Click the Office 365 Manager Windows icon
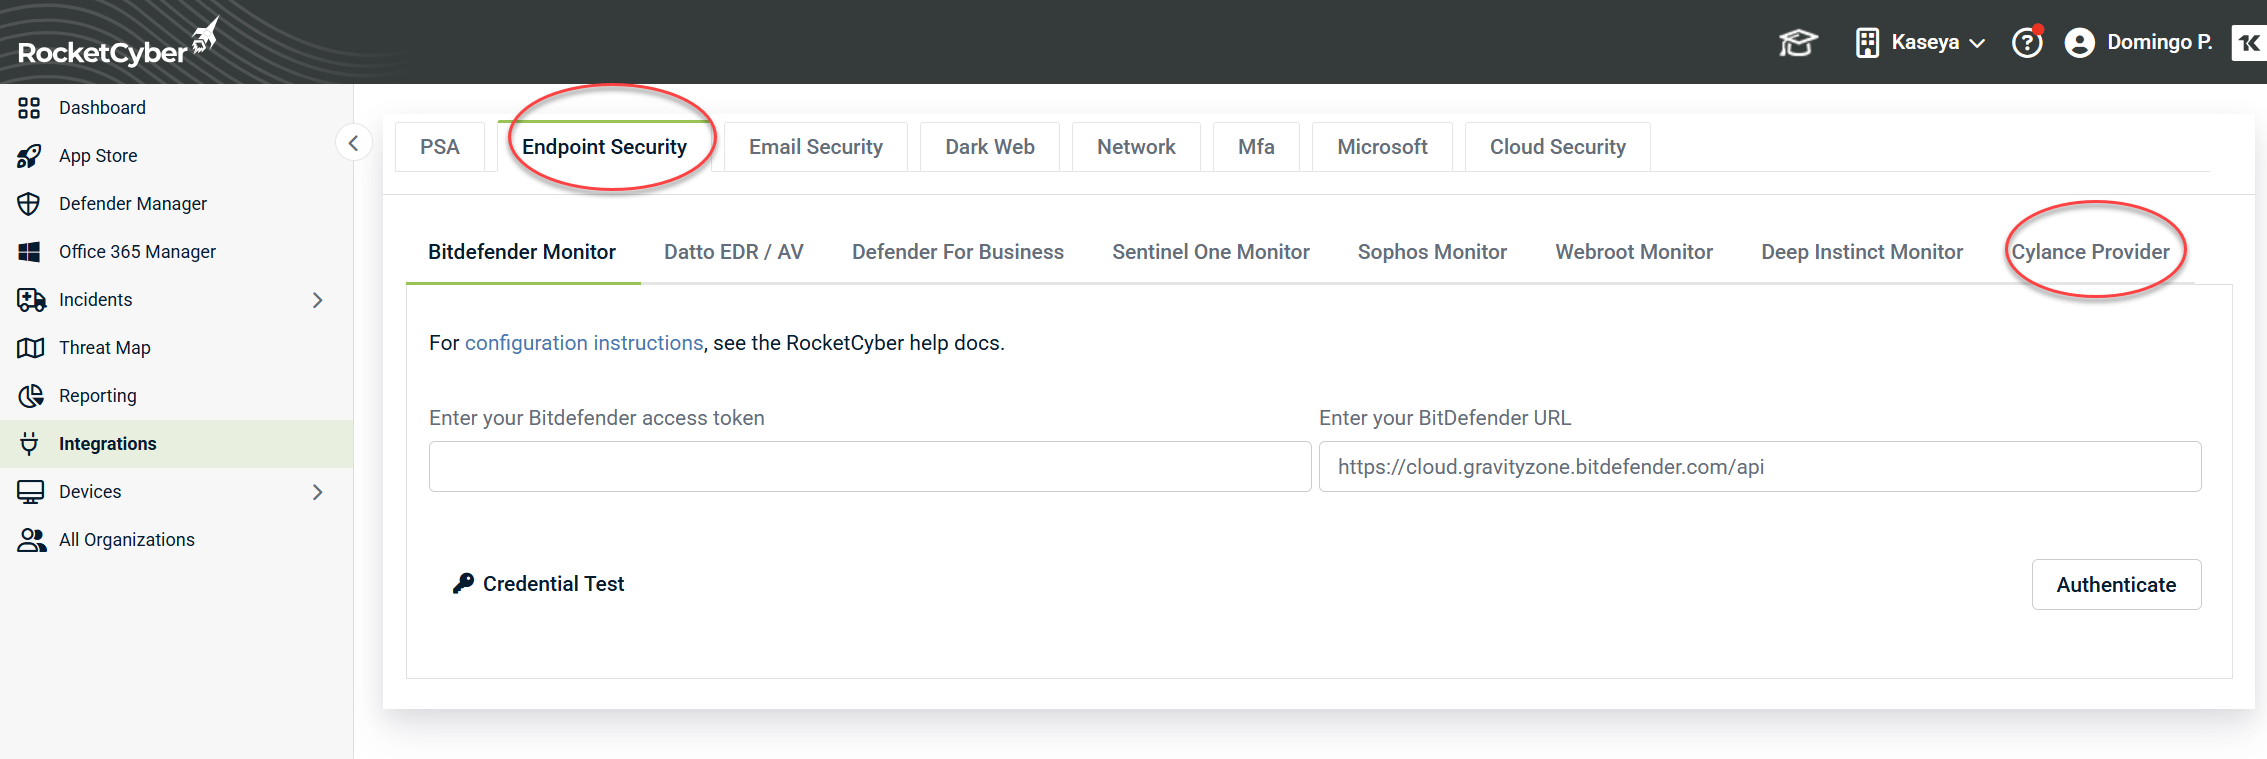The width and height of the screenshot is (2267, 759). (29, 252)
